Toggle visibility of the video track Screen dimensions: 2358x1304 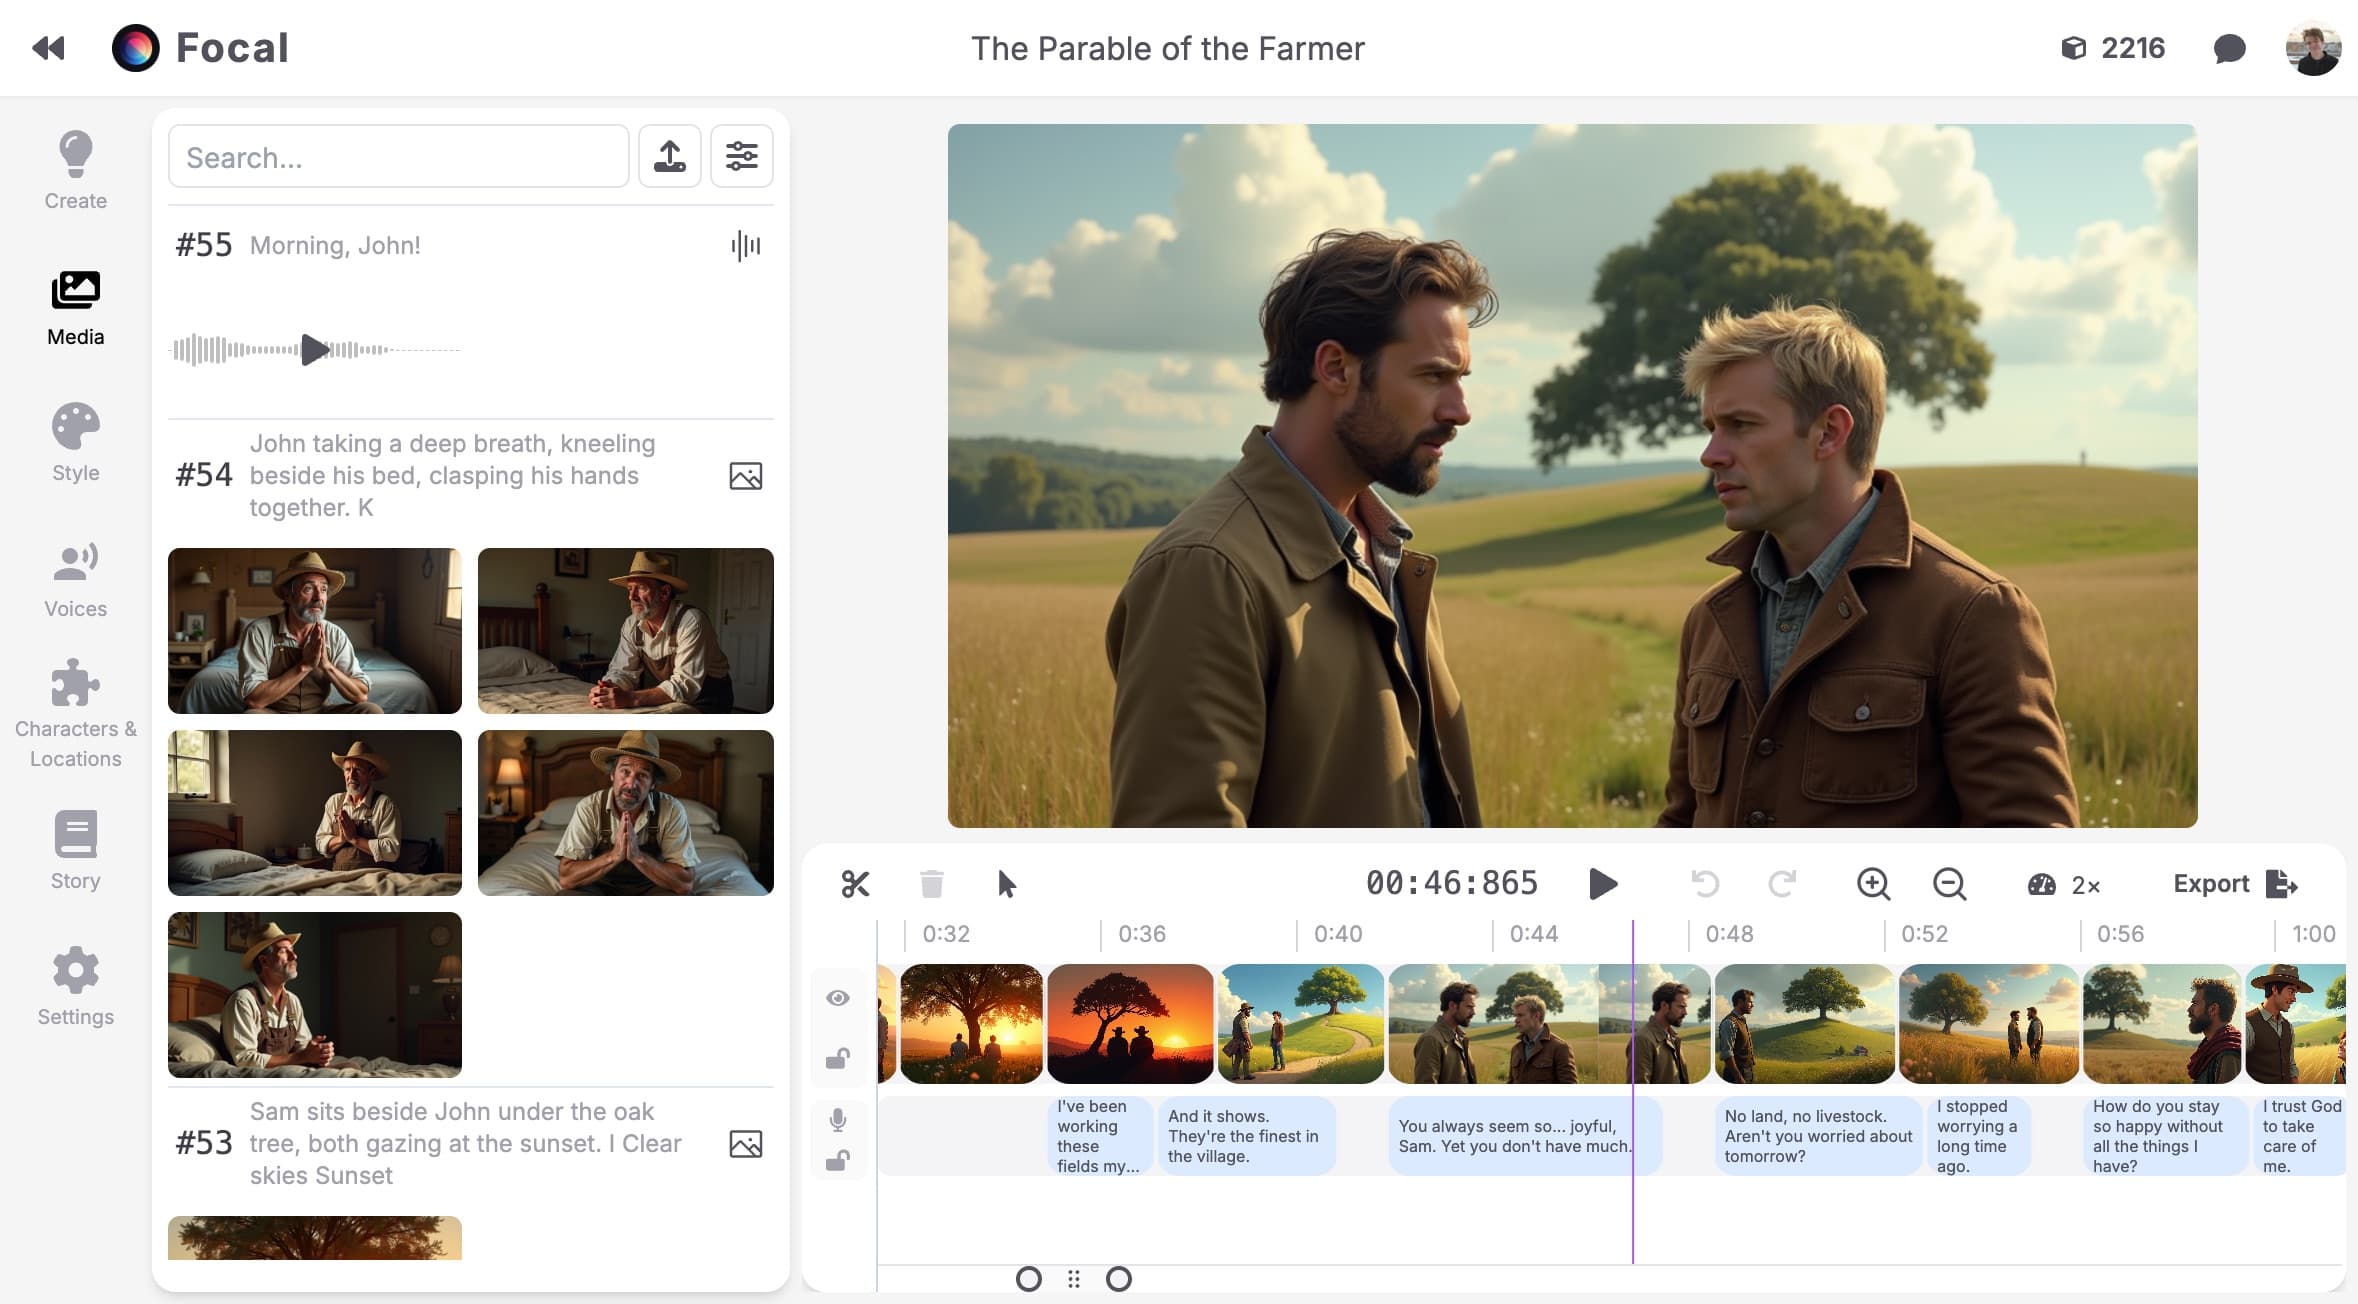[838, 997]
